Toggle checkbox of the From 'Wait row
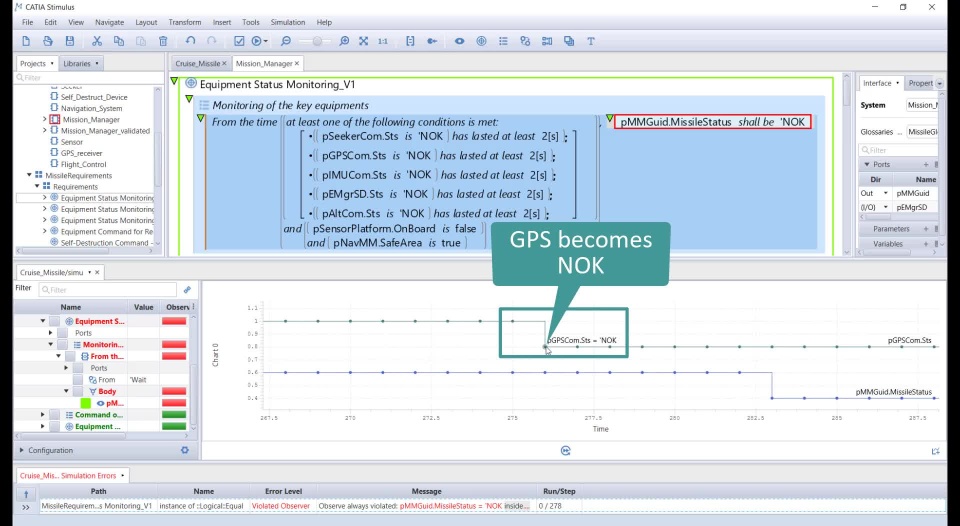 click(78, 380)
